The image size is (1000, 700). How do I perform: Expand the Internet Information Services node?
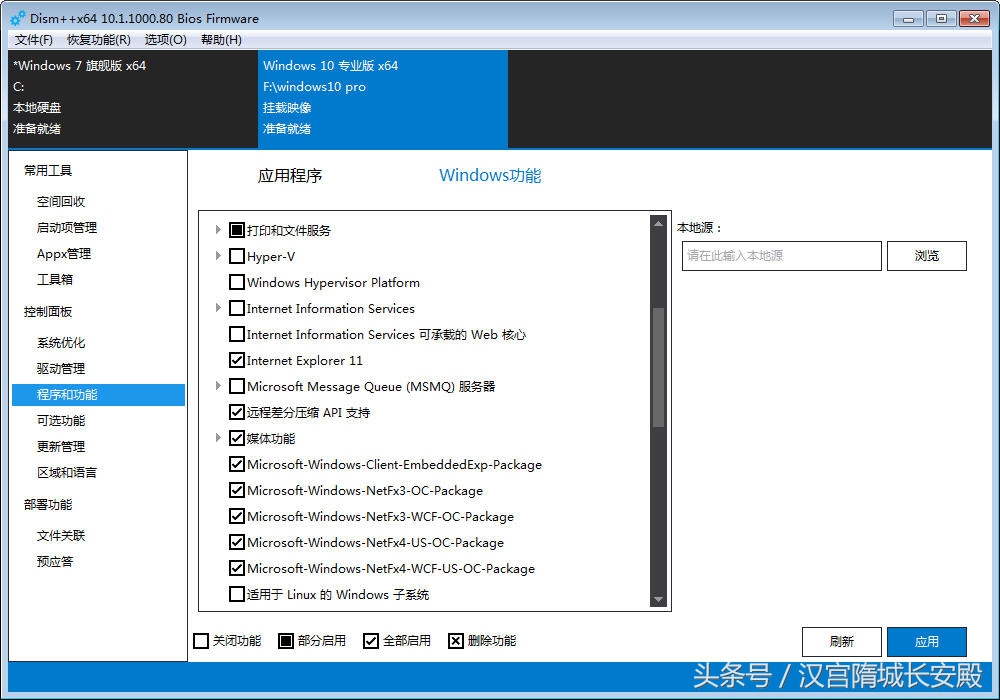click(x=217, y=308)
